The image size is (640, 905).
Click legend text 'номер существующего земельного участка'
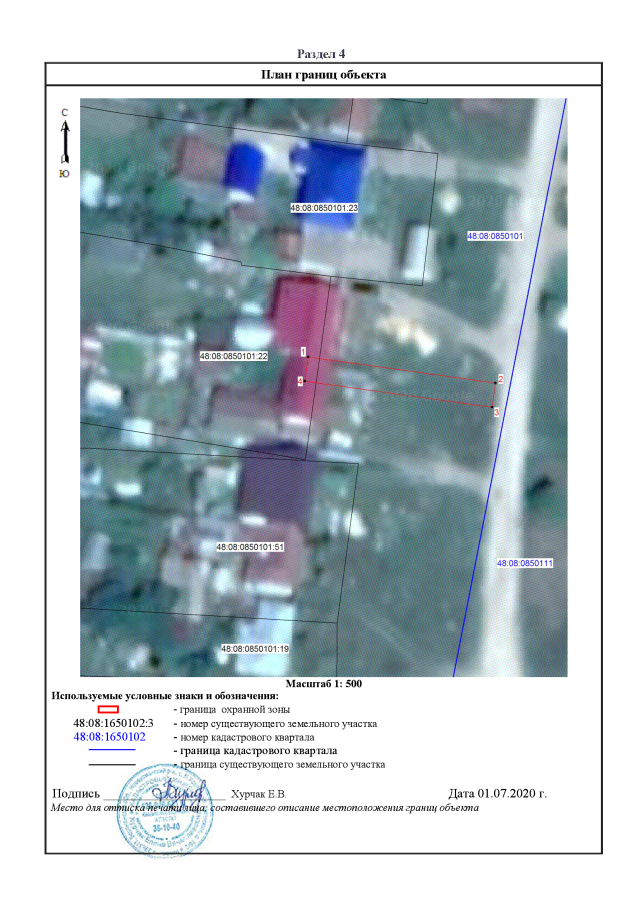click(279, 724)
